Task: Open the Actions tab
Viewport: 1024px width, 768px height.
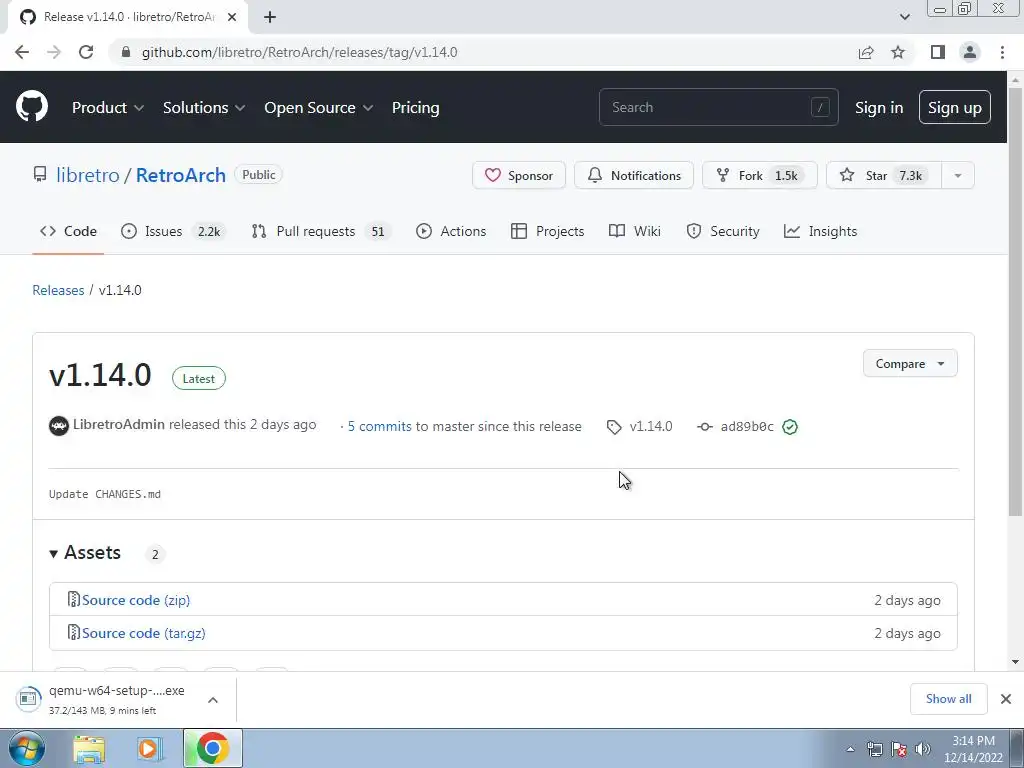Action: 451,231
